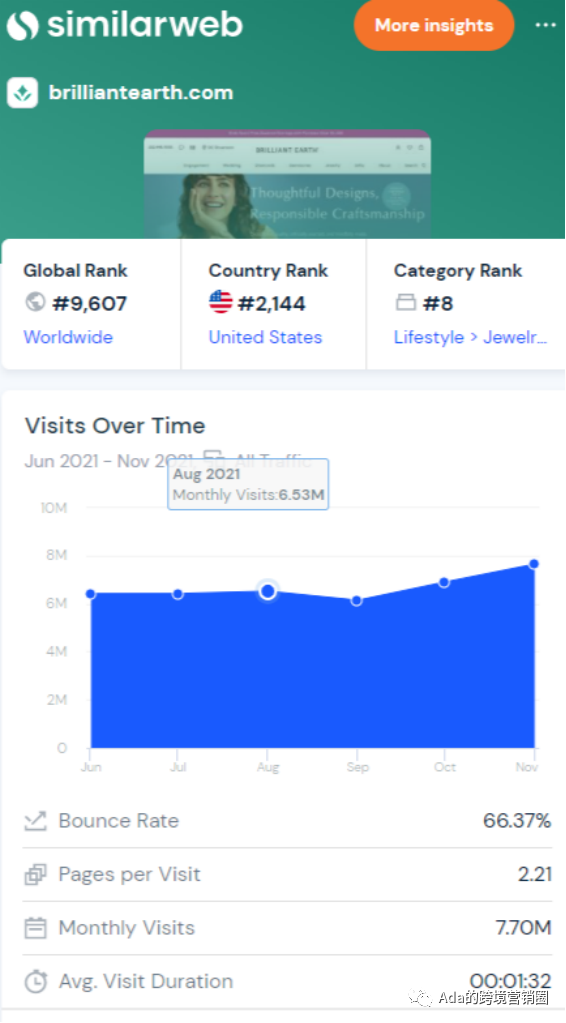Click the Category Rank category icon
Viewport: 566px width, 1023px height.
click(x=406, y=303)
